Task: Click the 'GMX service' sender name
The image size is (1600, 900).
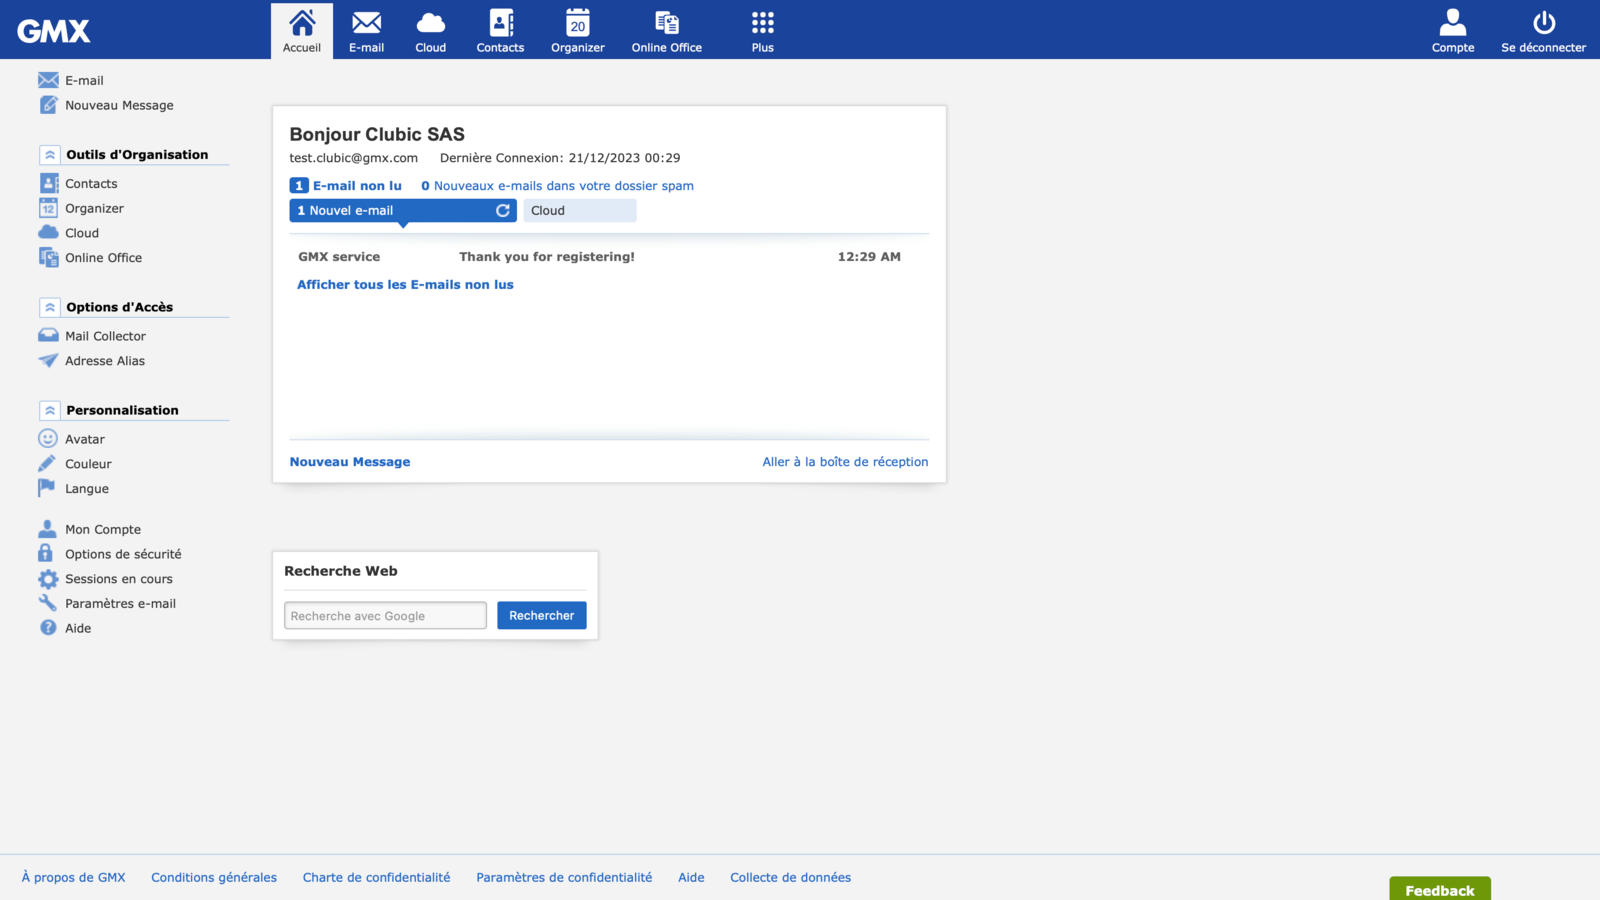Action: (x=339, y=257)
